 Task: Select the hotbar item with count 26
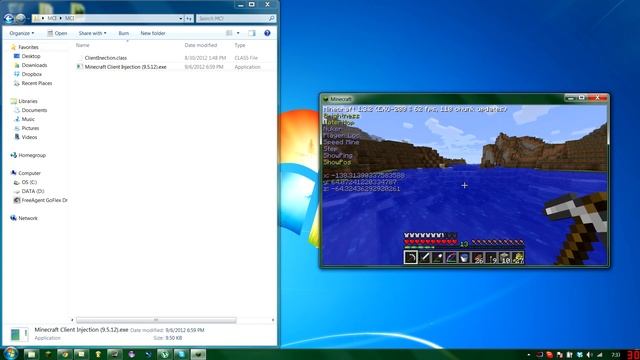tap(478, 257)
